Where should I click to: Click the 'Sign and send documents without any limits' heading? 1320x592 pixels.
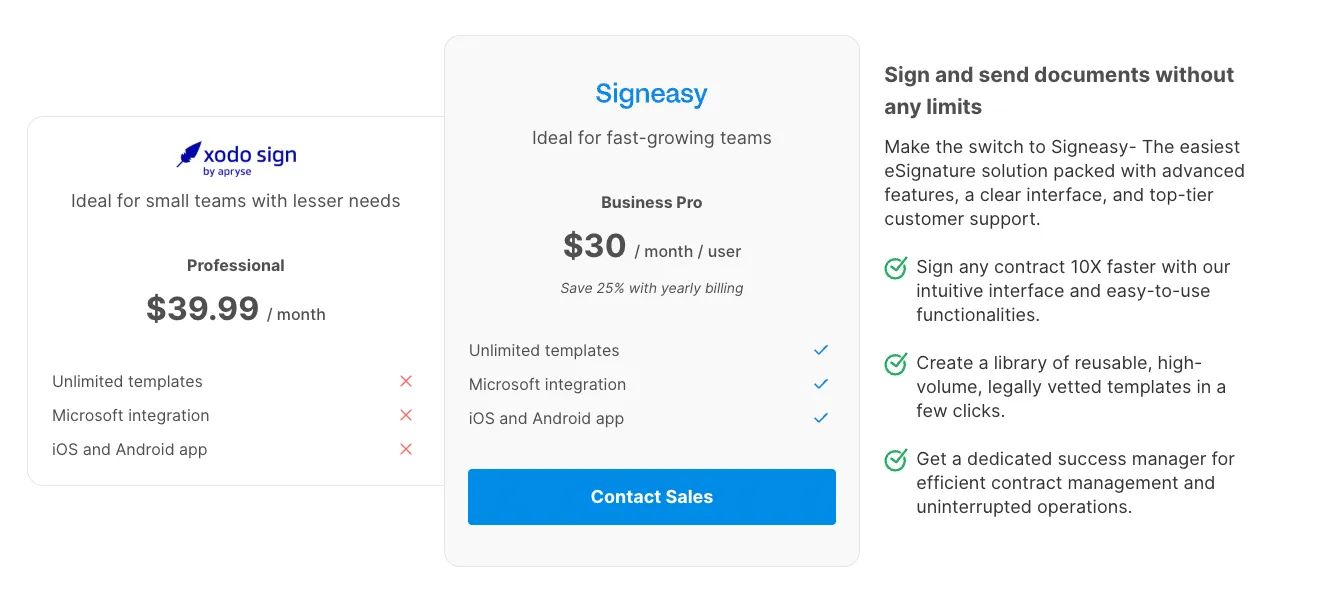1059,91
